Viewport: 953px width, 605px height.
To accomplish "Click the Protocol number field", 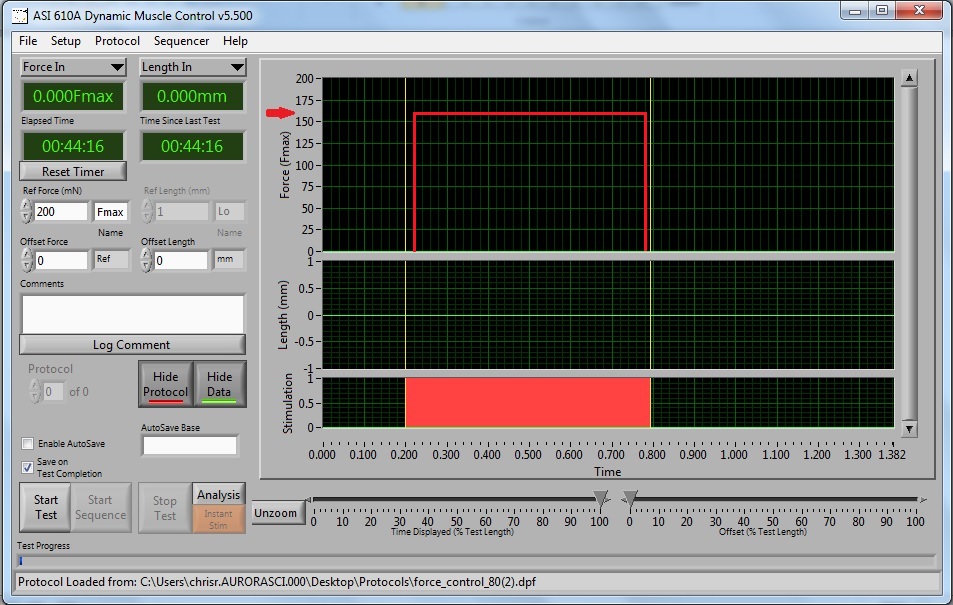I will tap(53, 392).
